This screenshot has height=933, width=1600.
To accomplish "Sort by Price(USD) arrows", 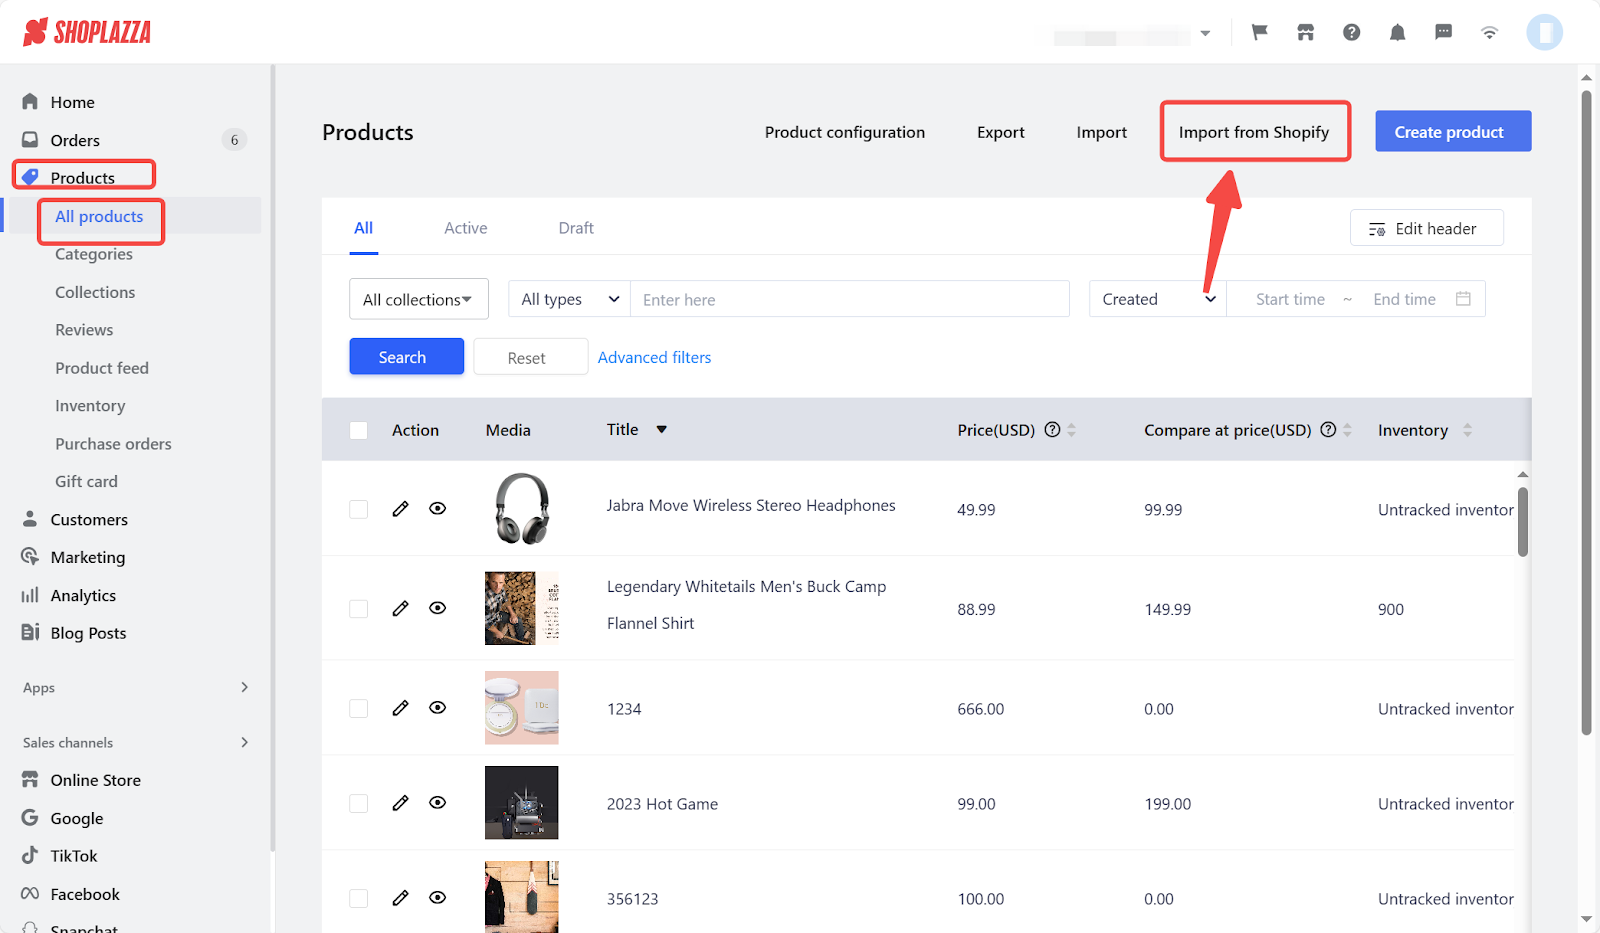I will tap(1072, 430).
